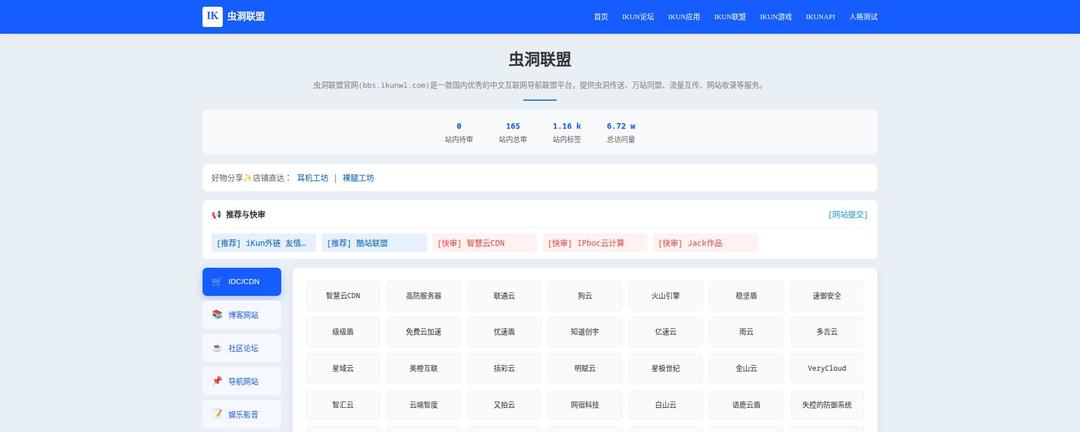
Task: Open the VeryCloud site card
Action: (x=827, y=369)
